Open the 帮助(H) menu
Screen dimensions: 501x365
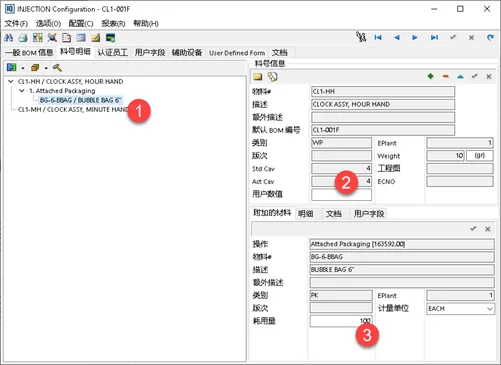click(x=146, y=23)
